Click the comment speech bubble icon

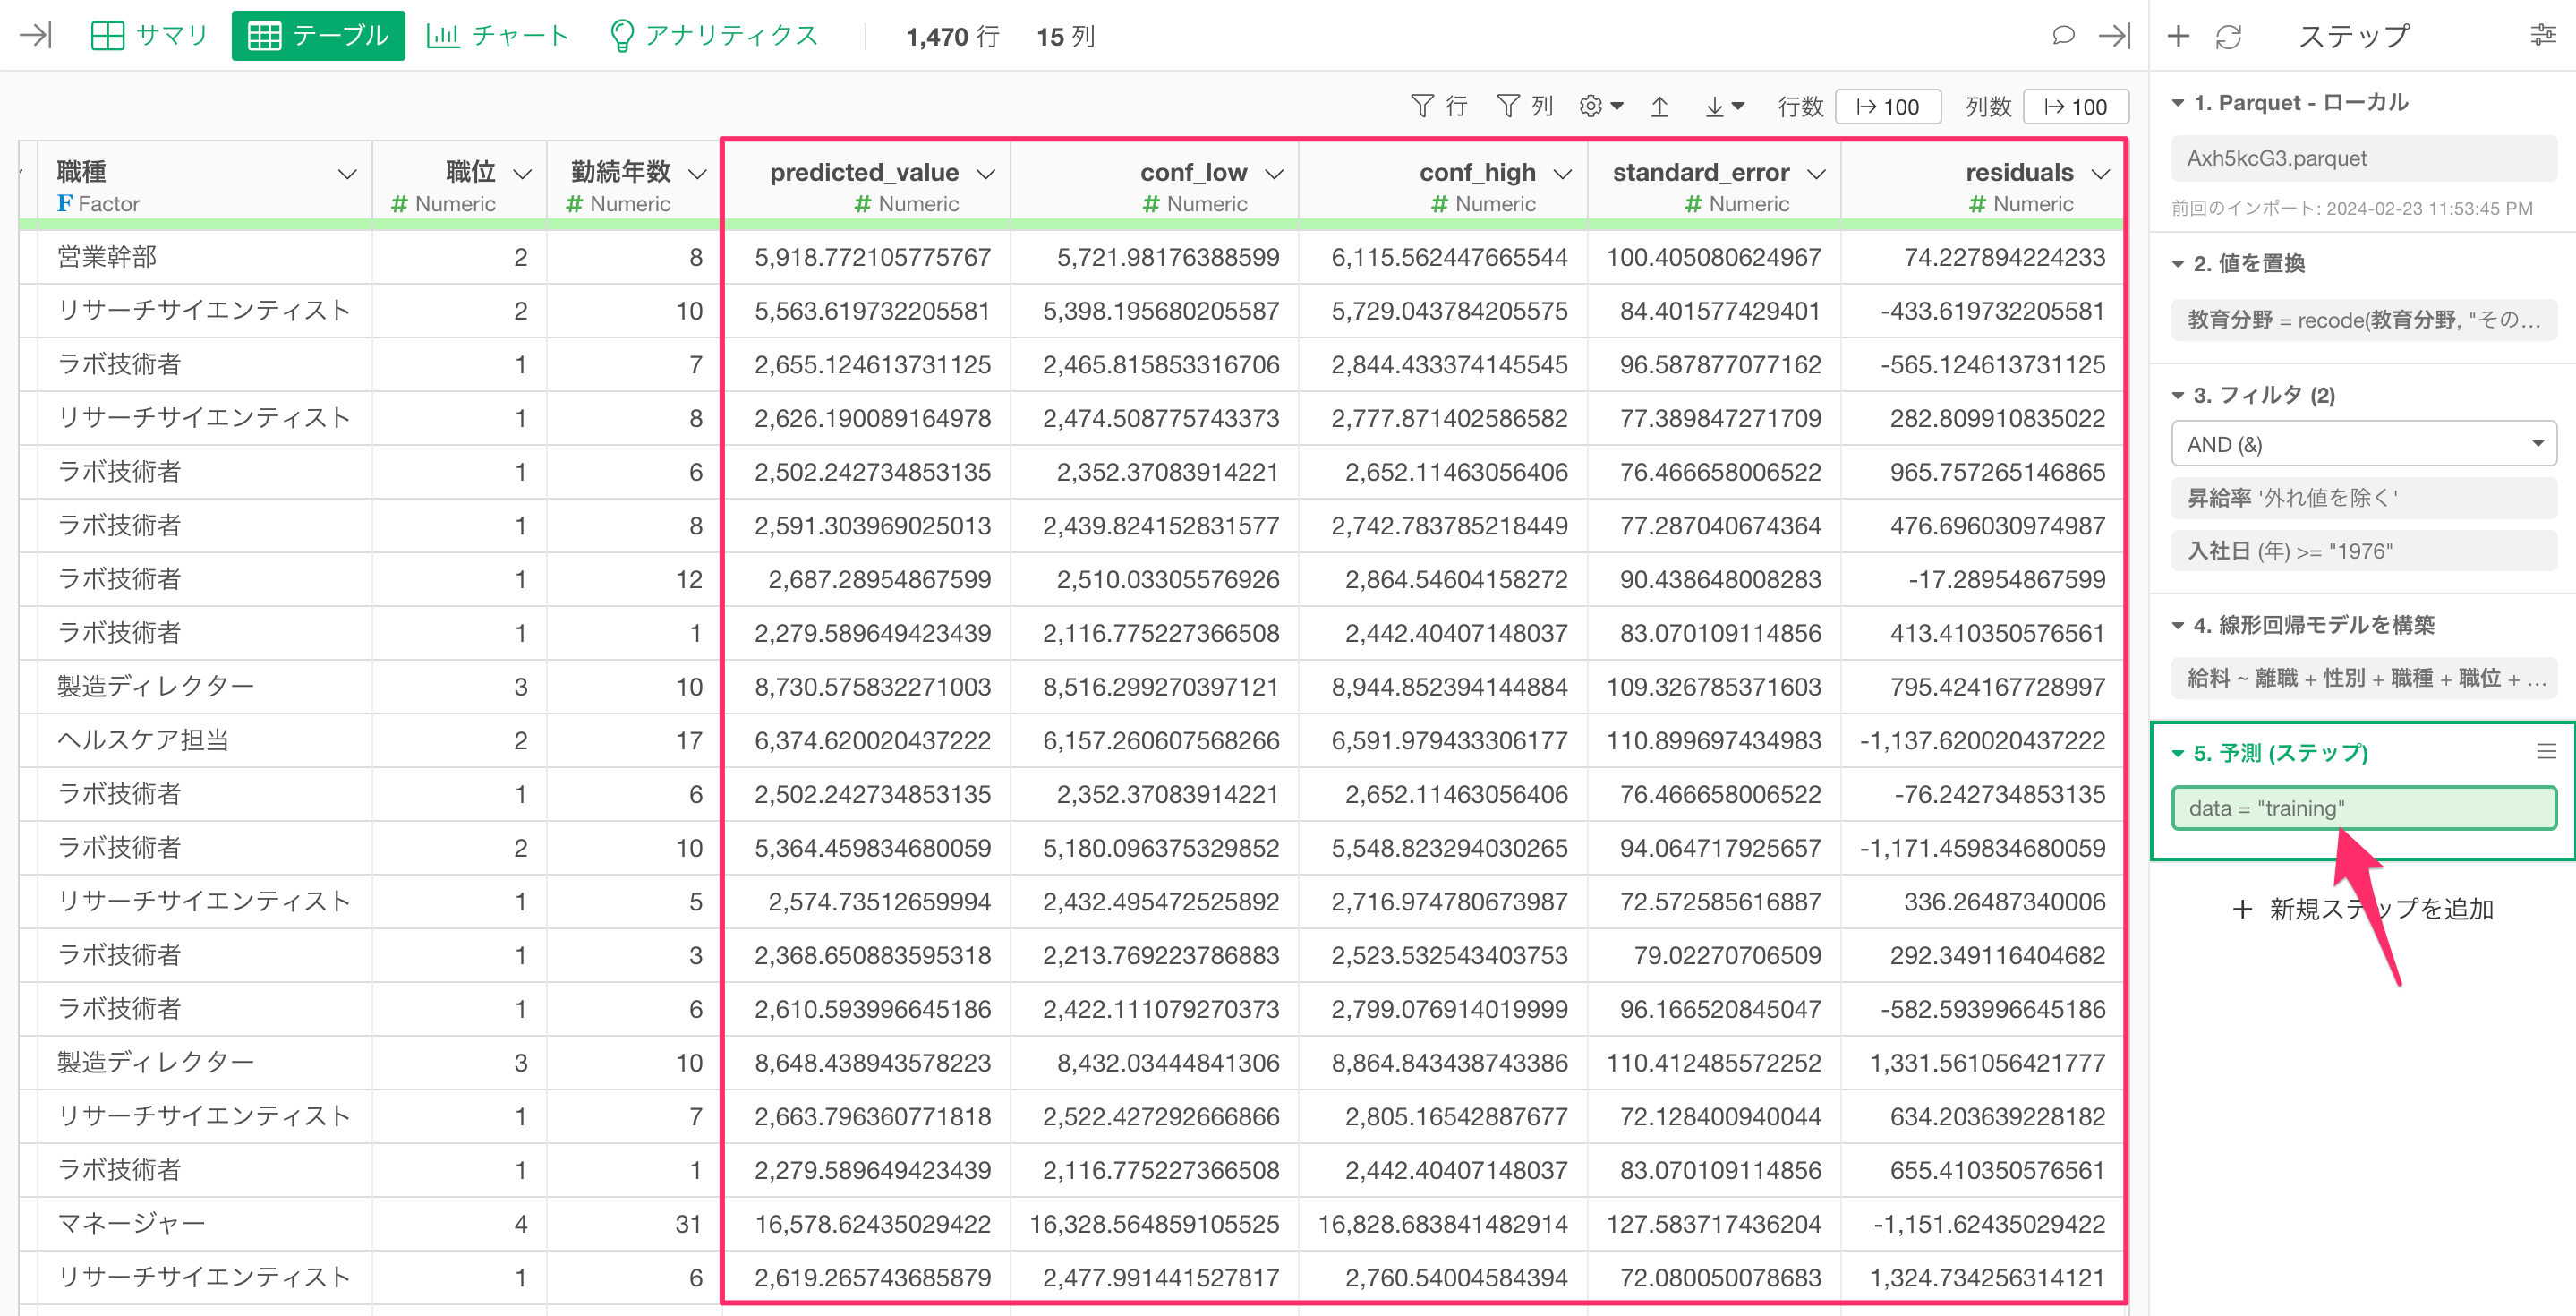pyautogui.click(x=2063, y=36)
